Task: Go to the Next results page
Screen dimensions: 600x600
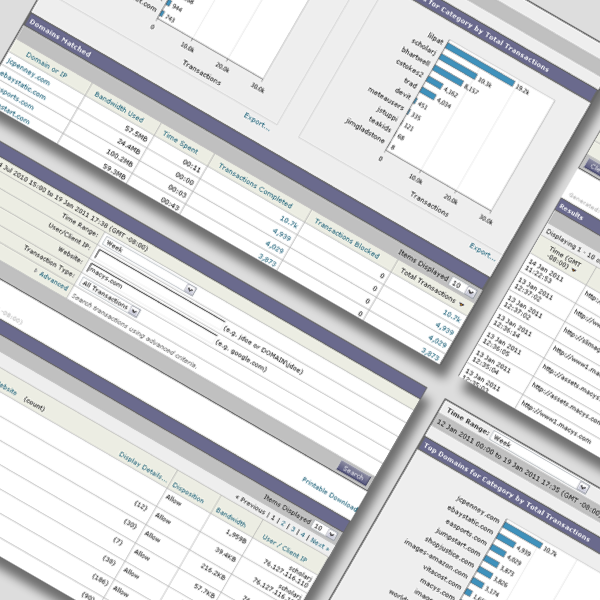Action: [320, 544]
